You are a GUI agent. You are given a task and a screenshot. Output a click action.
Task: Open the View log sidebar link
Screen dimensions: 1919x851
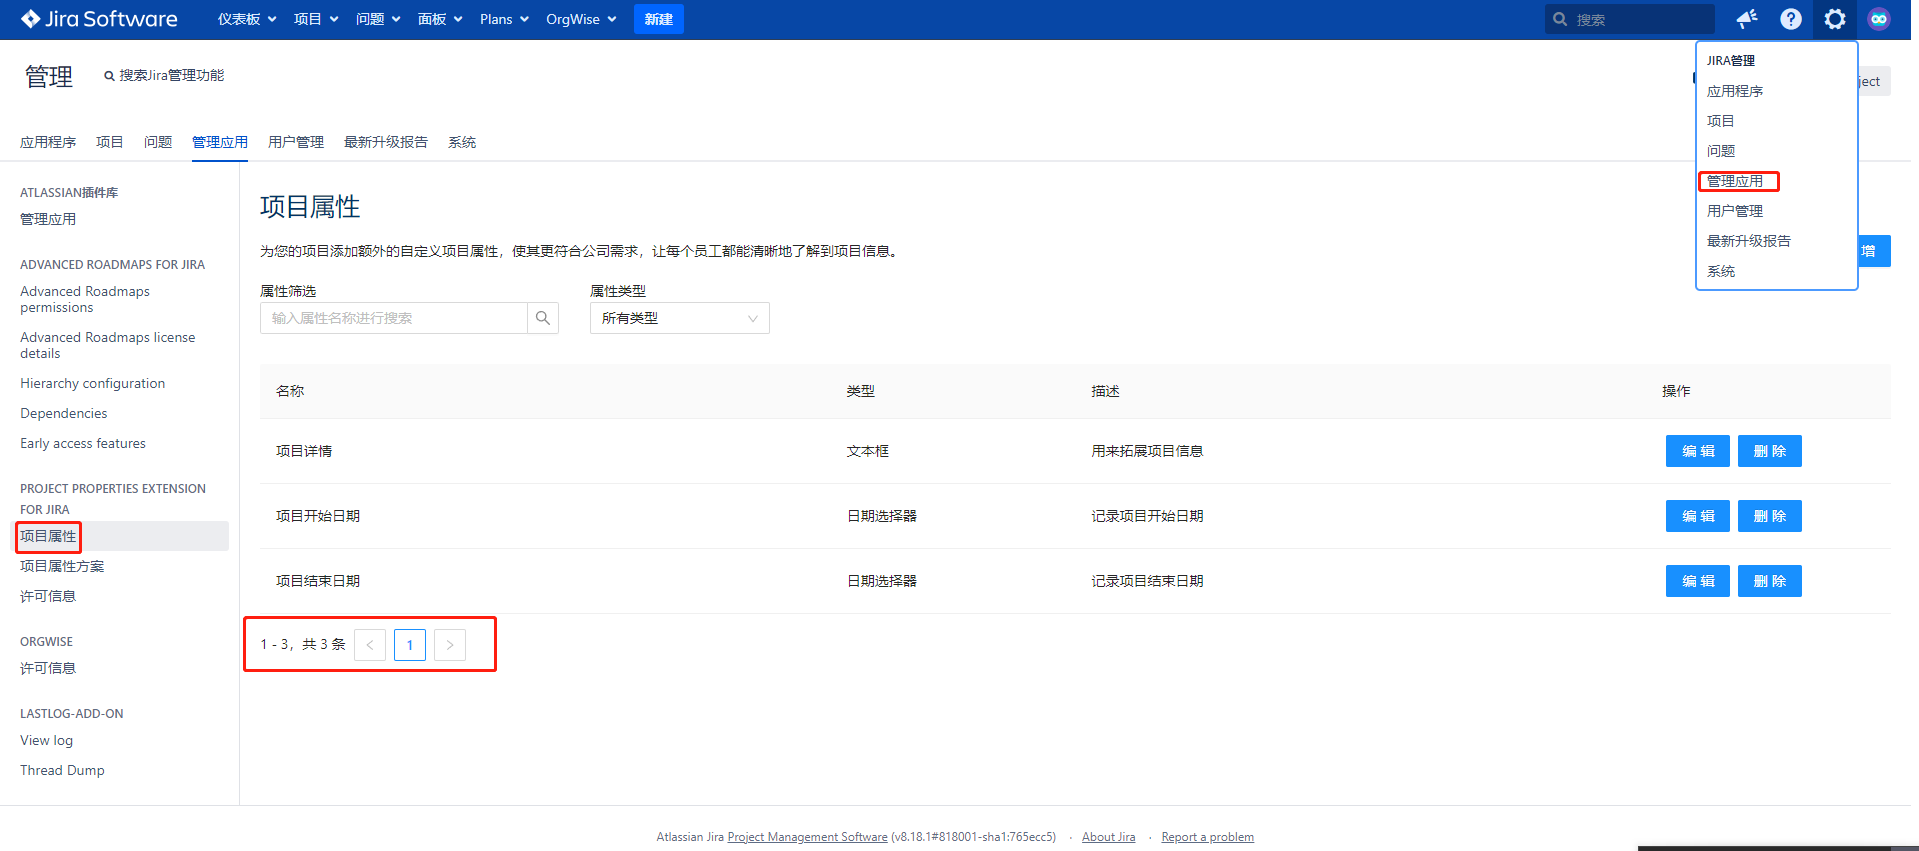click(x=46, y=740)
